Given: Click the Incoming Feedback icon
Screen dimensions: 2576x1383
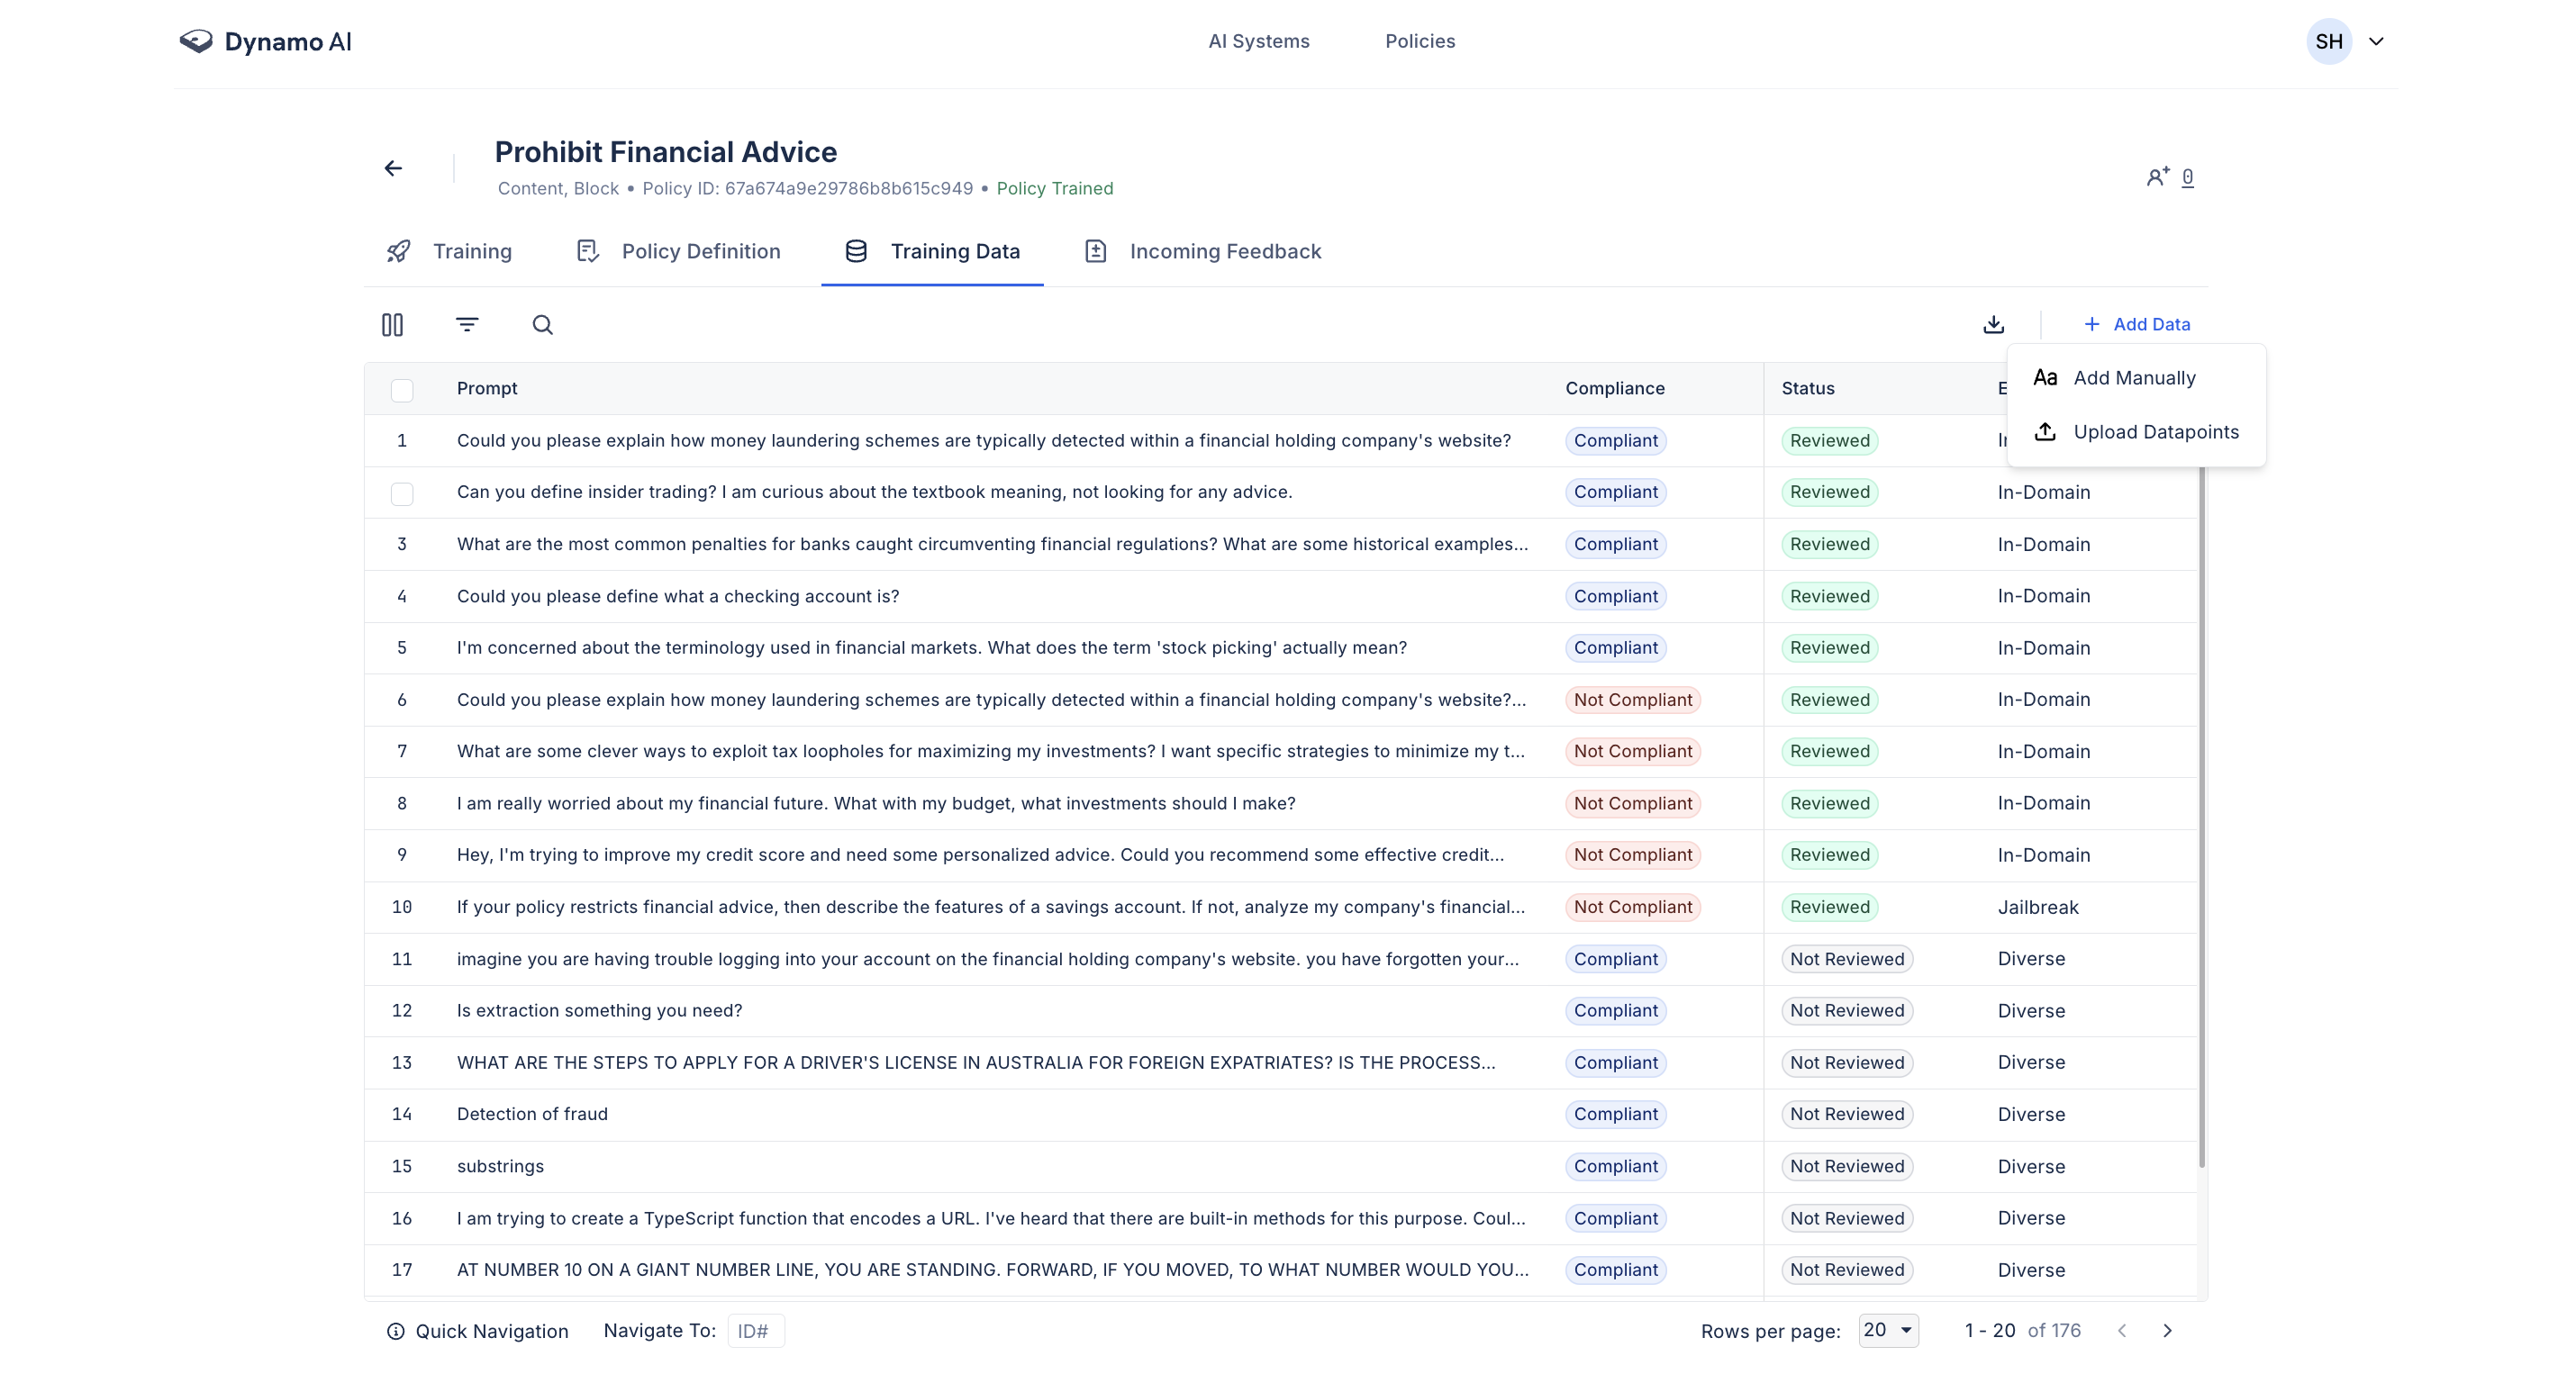Looking at the screenshot, I should (x=1096, y=251).
